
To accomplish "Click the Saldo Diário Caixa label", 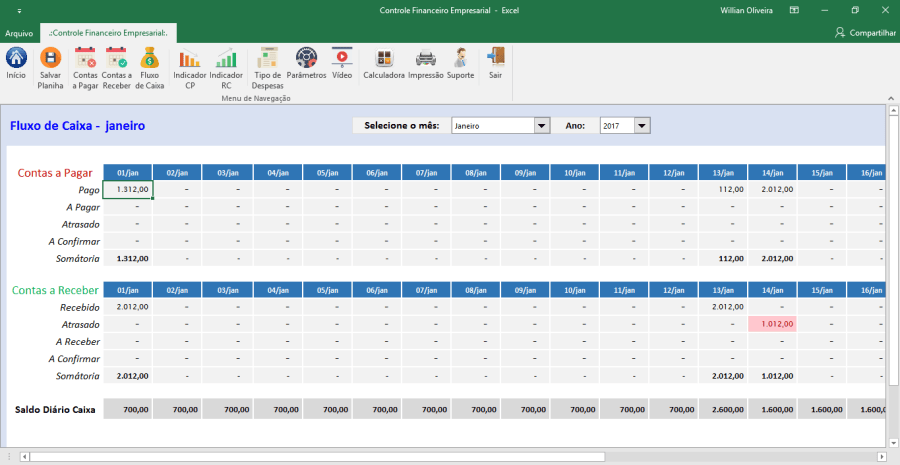I will click(55, 410).
